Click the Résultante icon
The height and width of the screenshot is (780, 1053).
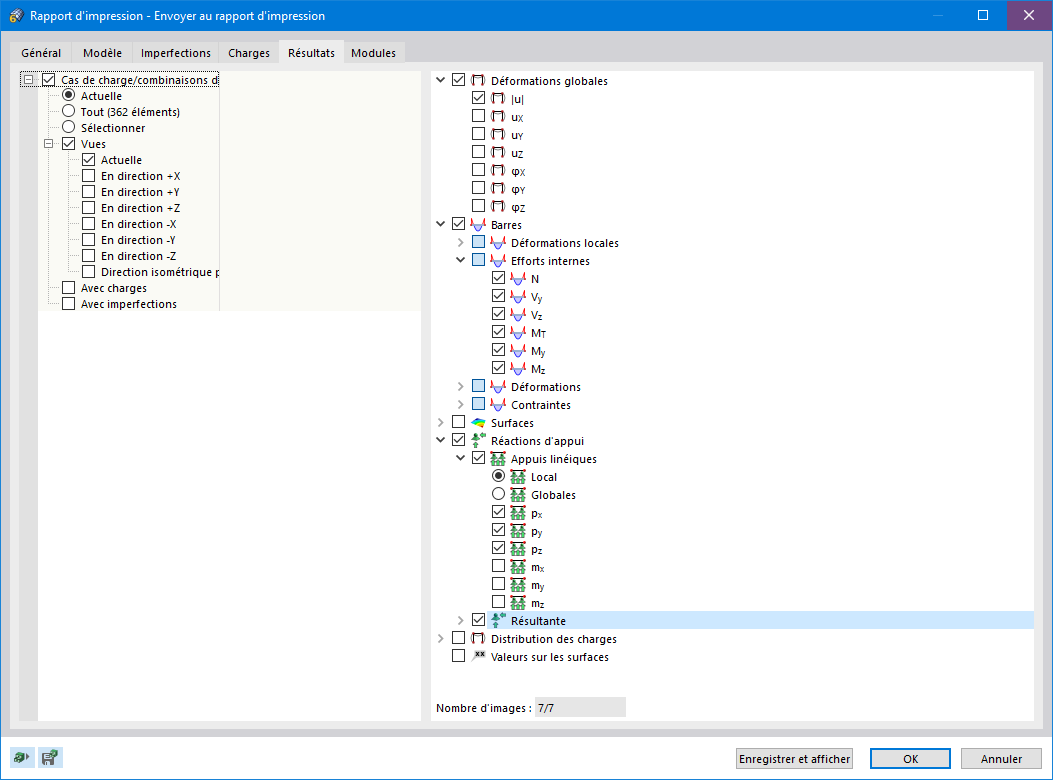(498, 620)
